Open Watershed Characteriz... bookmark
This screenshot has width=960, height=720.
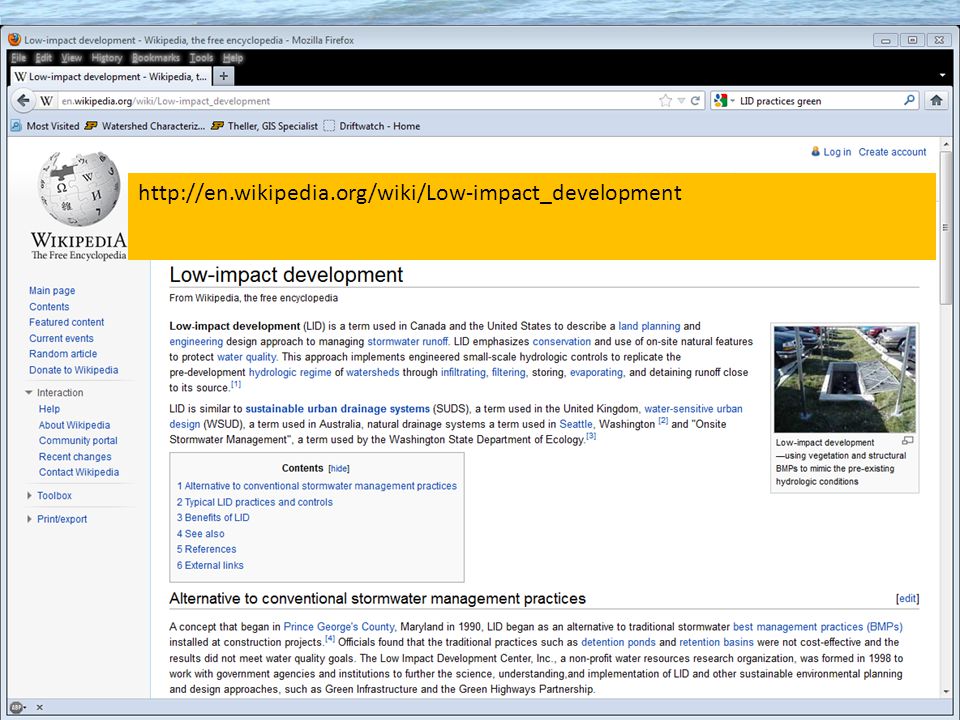[x=145, y=126]
